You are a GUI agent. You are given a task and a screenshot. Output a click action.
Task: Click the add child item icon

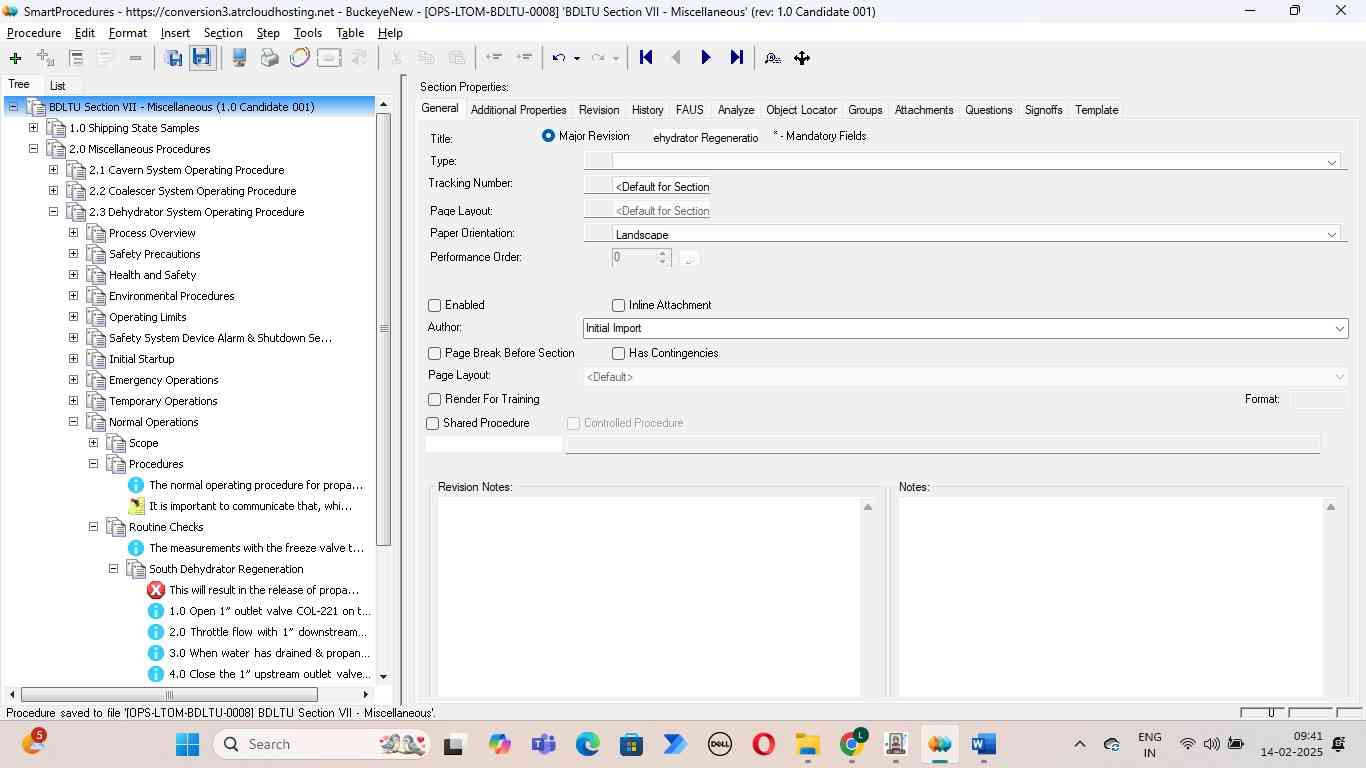45,58
